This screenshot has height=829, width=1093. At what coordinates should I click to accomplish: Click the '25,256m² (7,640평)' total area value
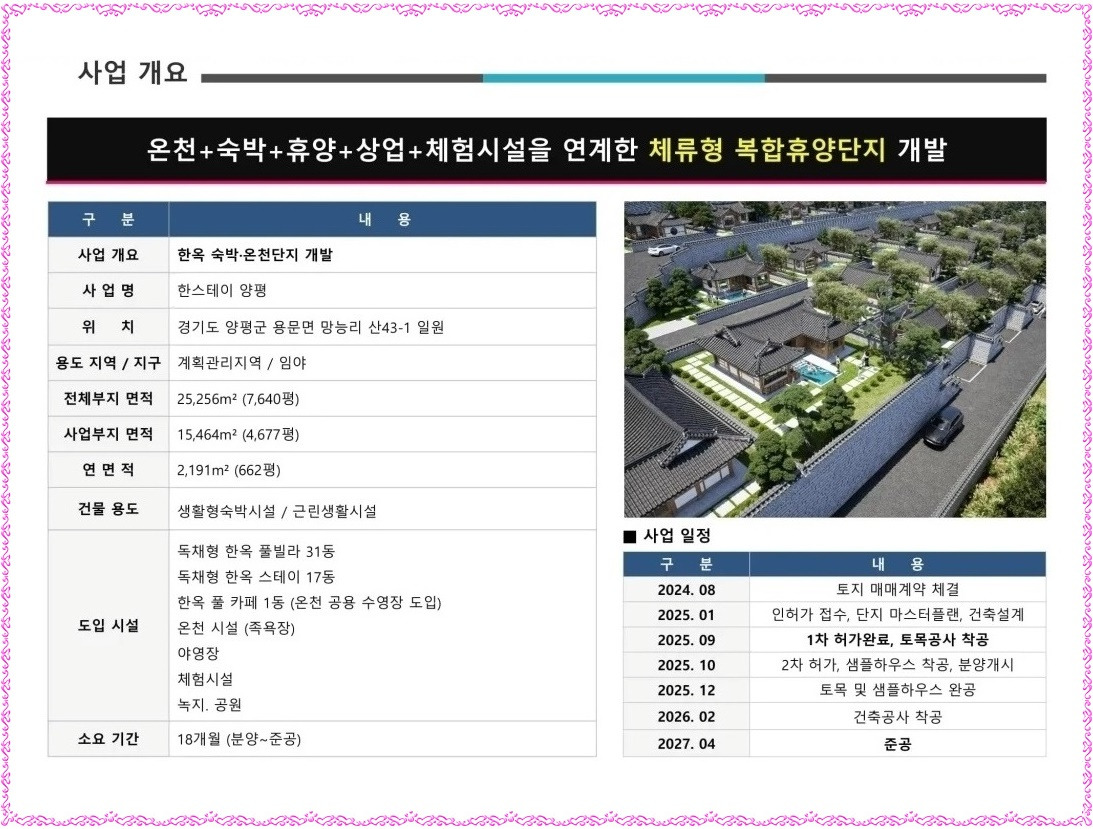point(238,399)
